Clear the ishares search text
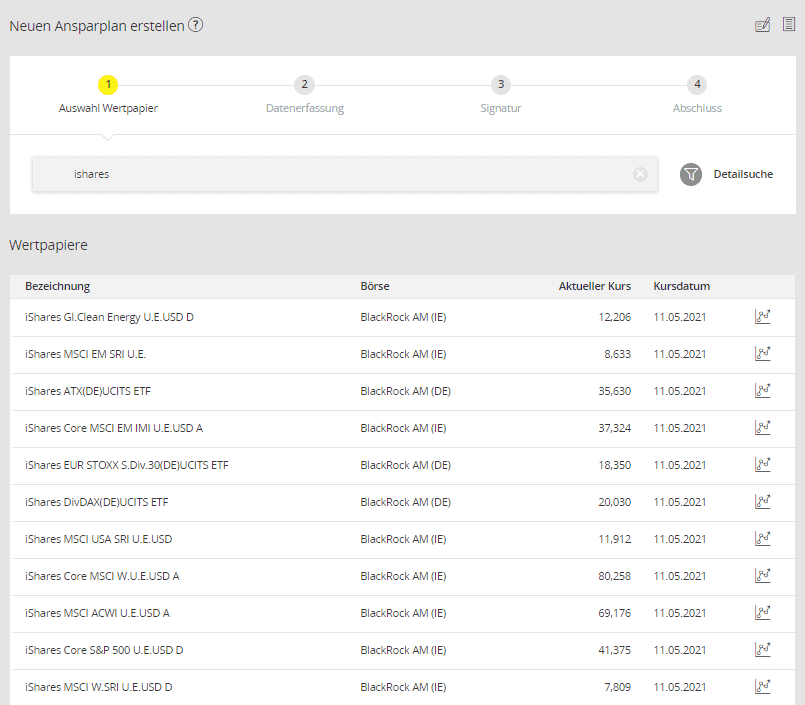Screen dimensions: 805x705 click(x=640, y=174)
